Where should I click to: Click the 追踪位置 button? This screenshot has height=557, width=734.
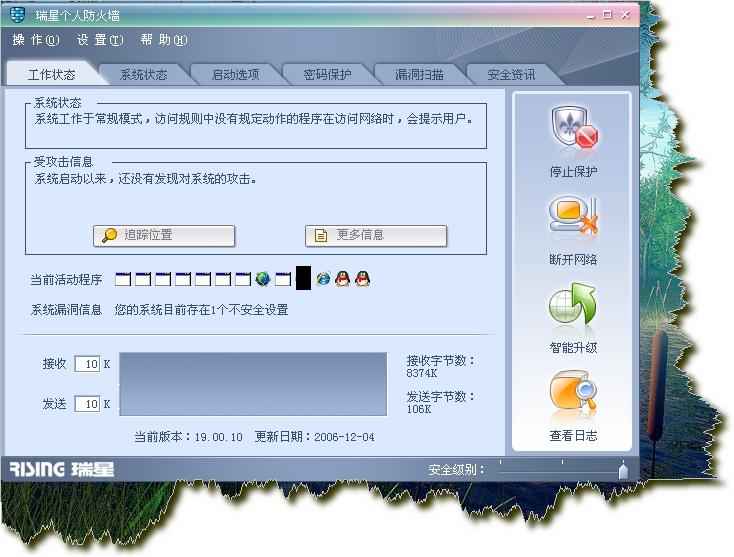point(164,235)
